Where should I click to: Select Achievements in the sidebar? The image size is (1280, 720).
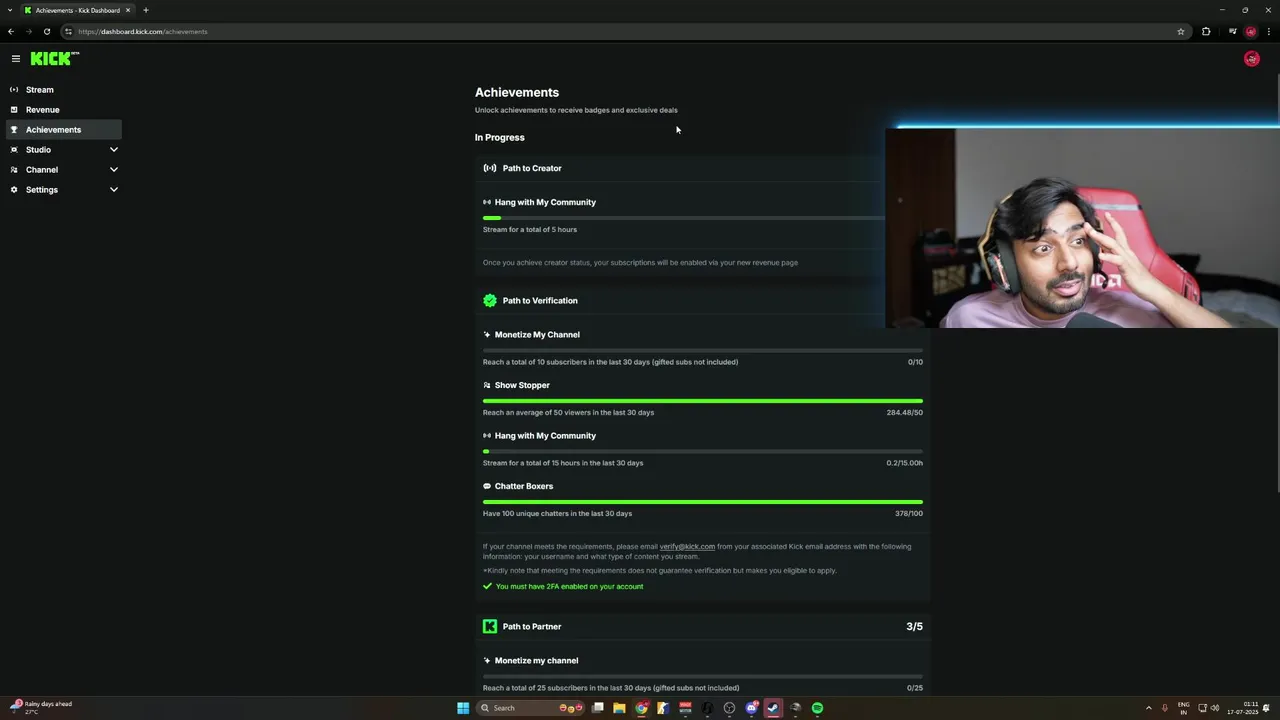[x=64, y=130]
